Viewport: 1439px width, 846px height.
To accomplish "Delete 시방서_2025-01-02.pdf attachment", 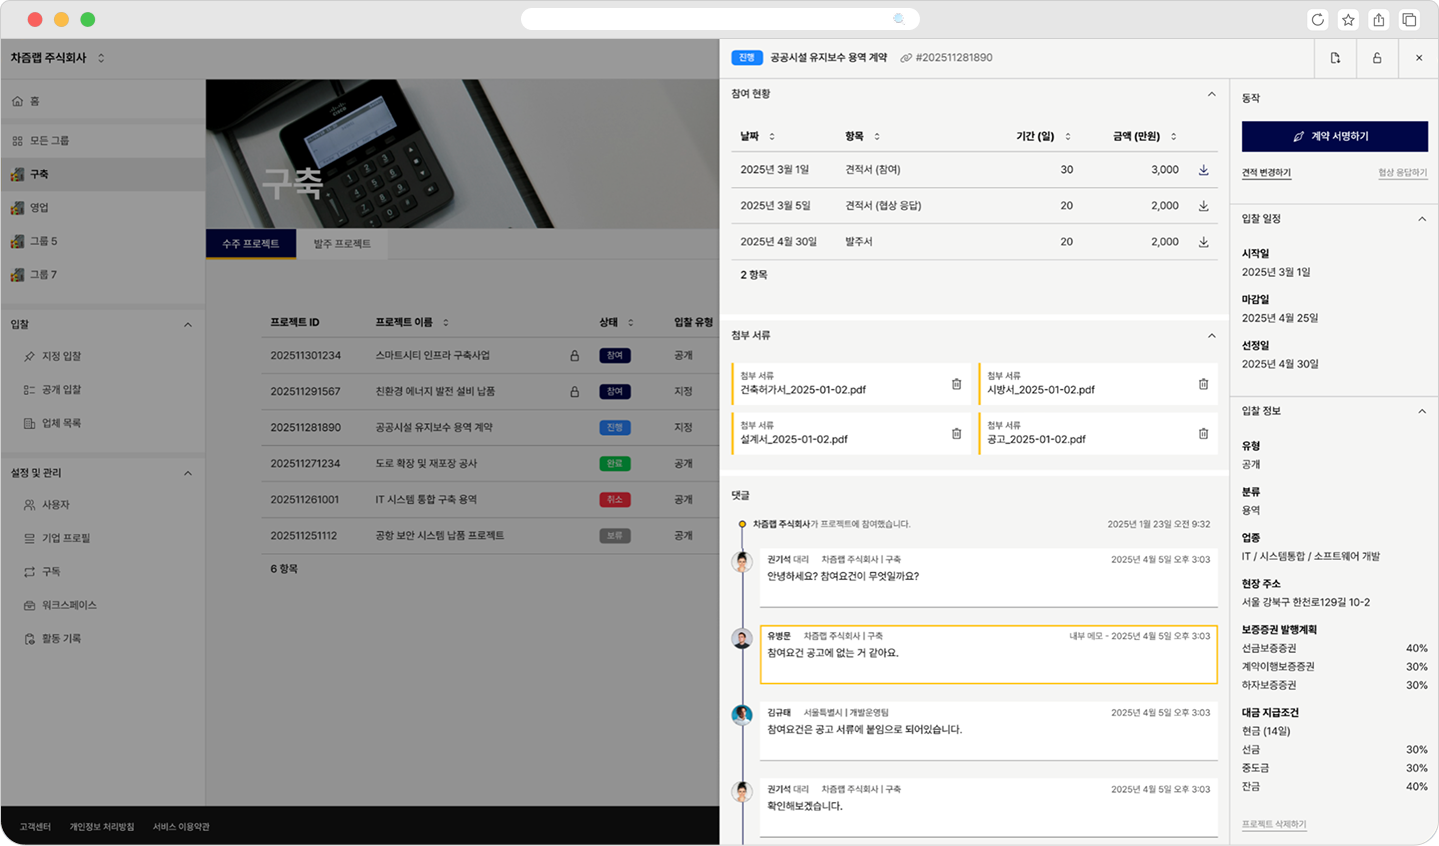I will tap(1203, 384).
